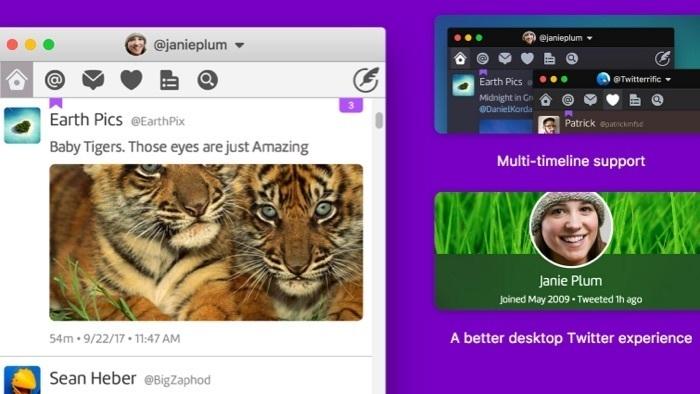Click Earth Pics name in dark window
Viewport: 700px width, 394px height.
(x=501, y=82)
